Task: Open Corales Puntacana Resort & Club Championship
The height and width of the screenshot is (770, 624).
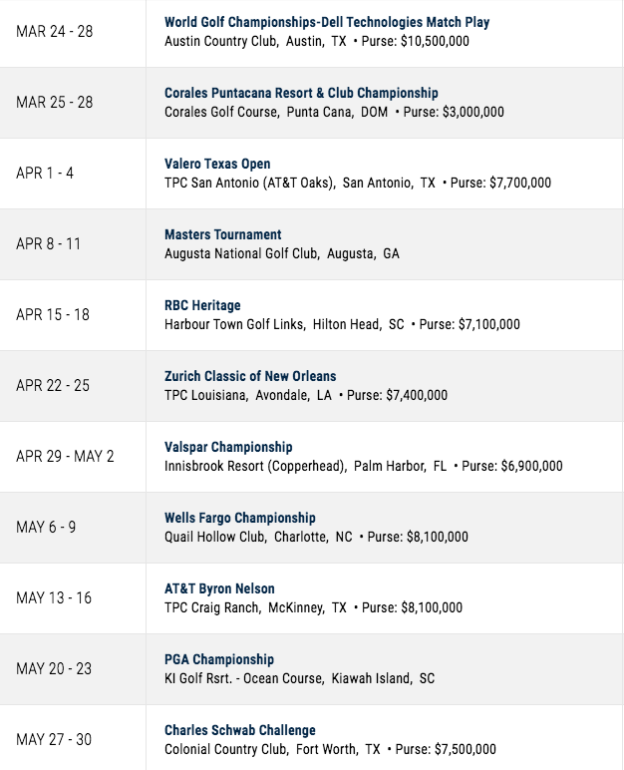Action: 301,93
